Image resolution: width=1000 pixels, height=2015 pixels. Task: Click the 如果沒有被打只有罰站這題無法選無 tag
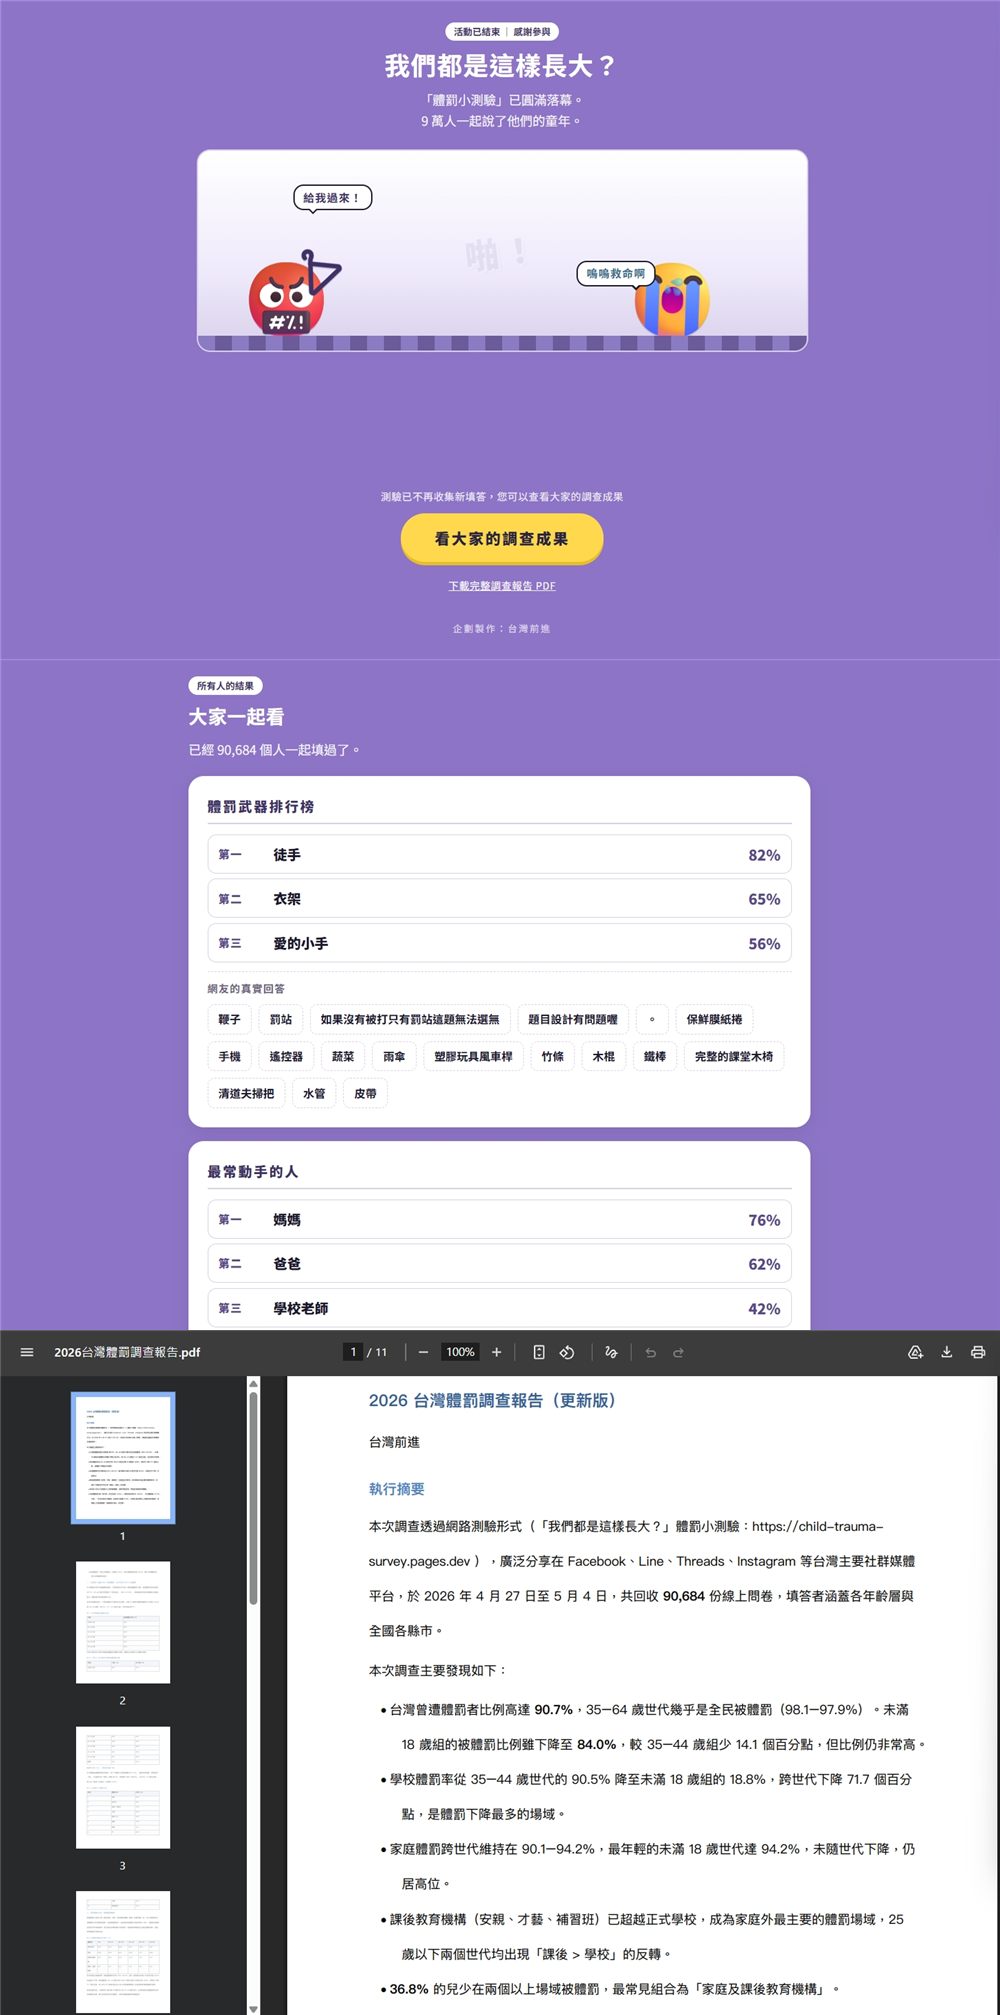[x=410, y=1019]
